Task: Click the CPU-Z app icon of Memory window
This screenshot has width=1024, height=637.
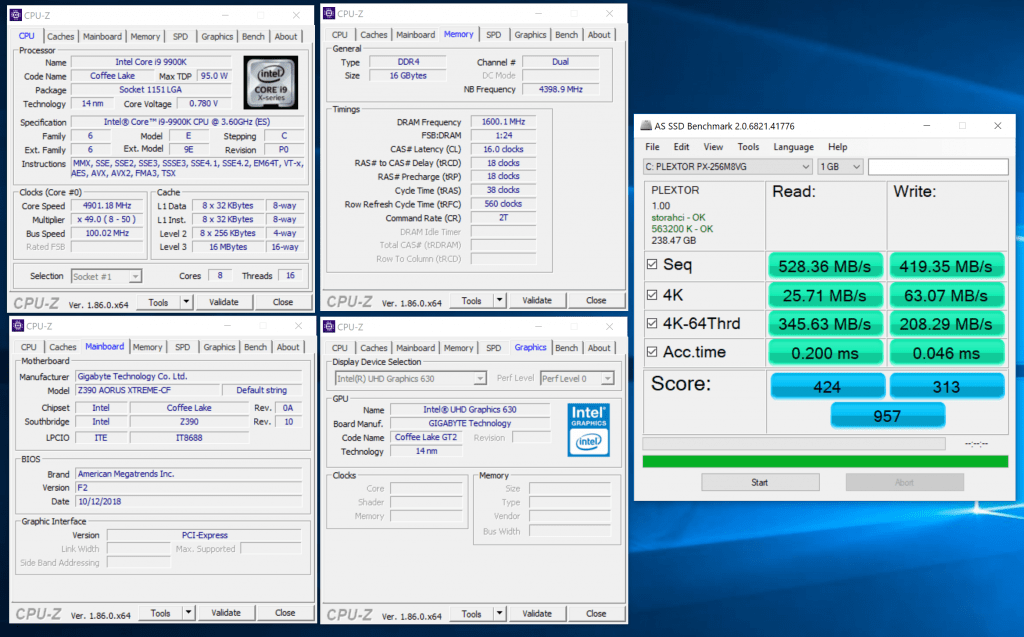Action: click(330, 13)
